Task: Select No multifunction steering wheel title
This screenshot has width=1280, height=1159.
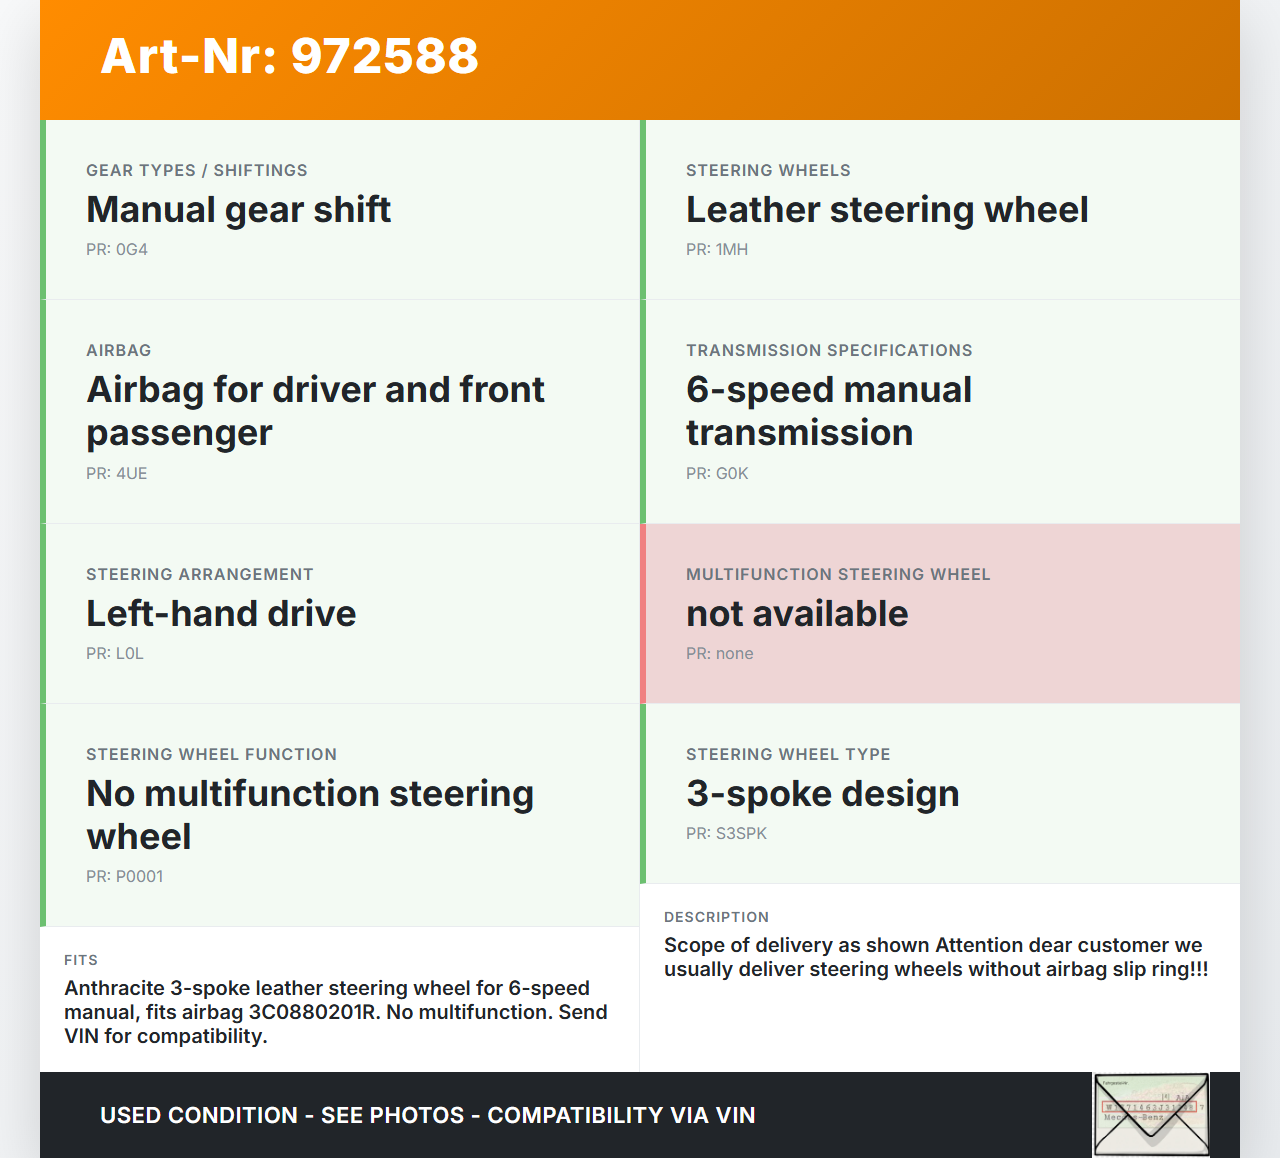Action: point(310,815)
